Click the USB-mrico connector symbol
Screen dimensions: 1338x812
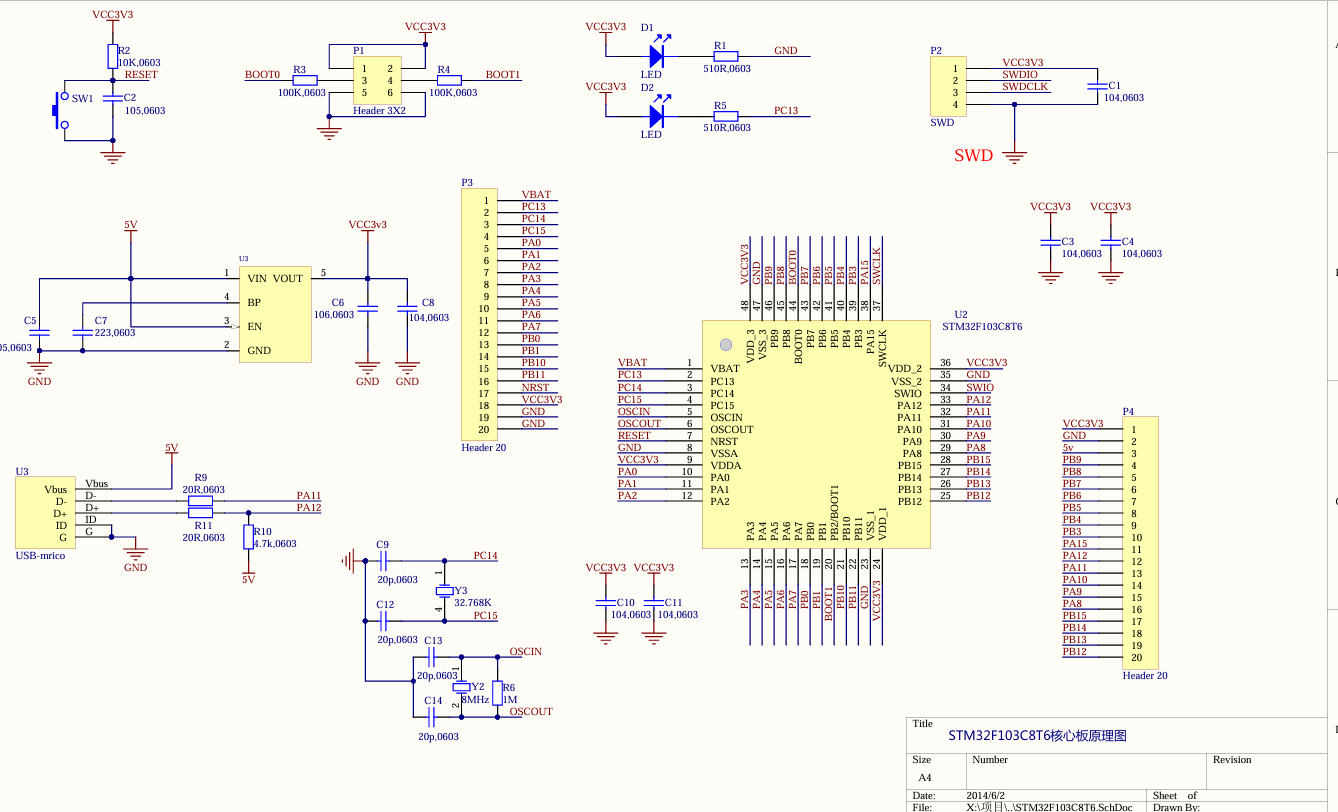45,512
